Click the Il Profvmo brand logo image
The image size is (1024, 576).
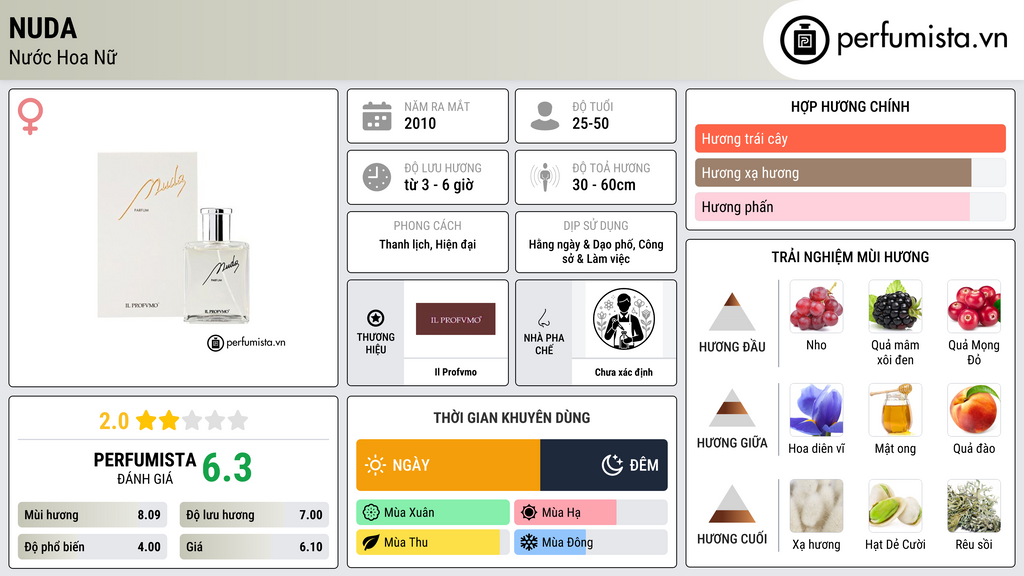click(456, 319)
